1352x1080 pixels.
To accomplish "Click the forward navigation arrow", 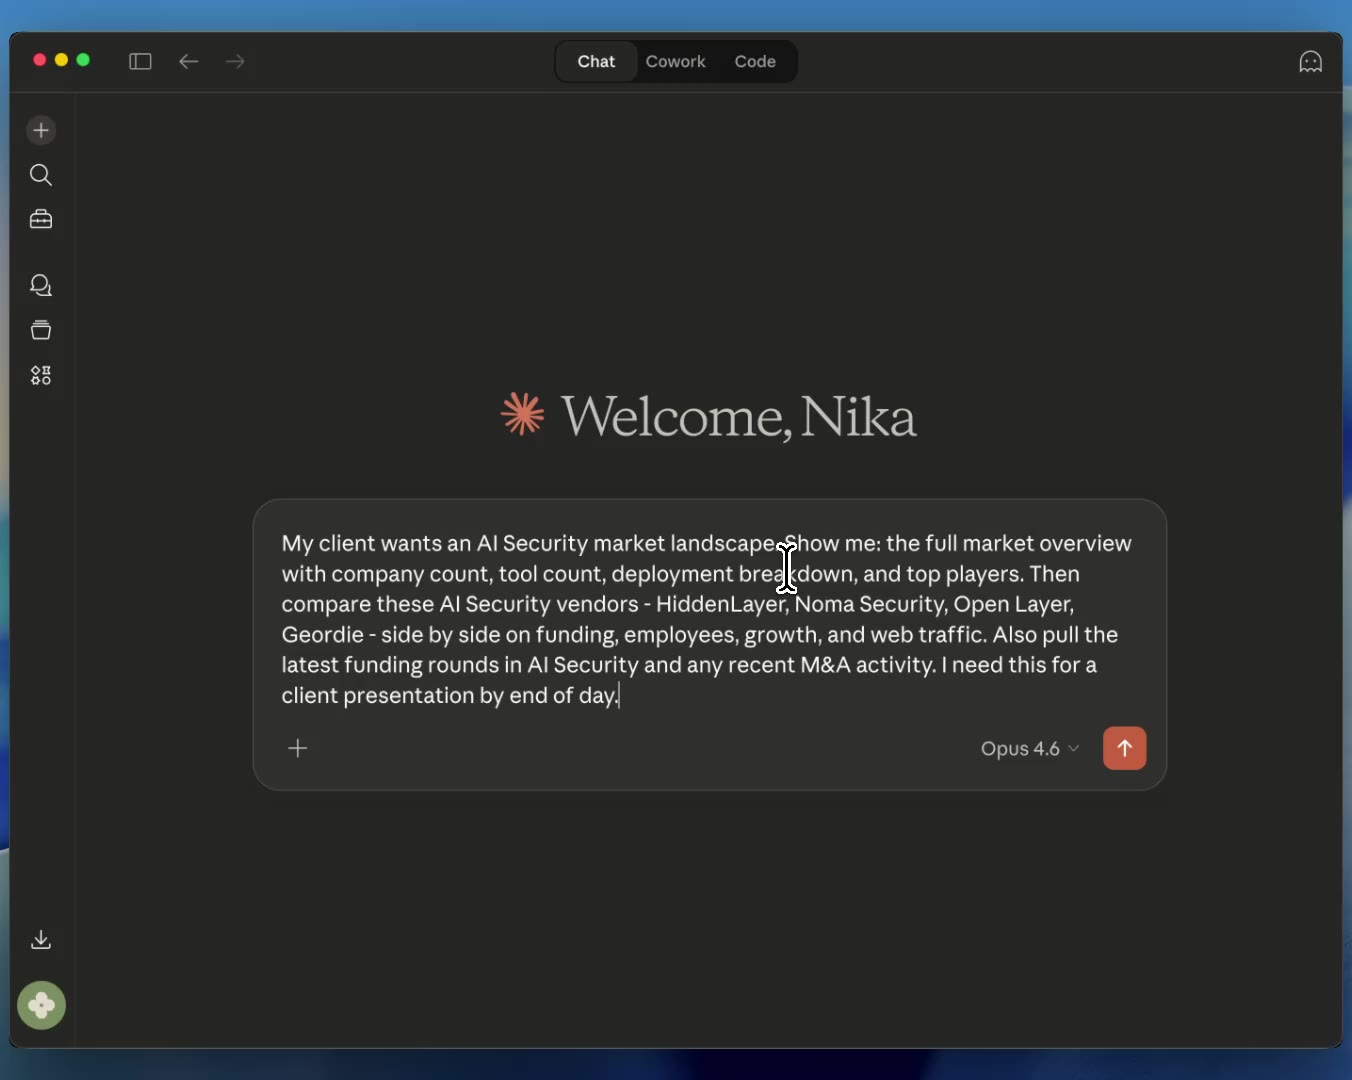I will [x=235, y=61].
